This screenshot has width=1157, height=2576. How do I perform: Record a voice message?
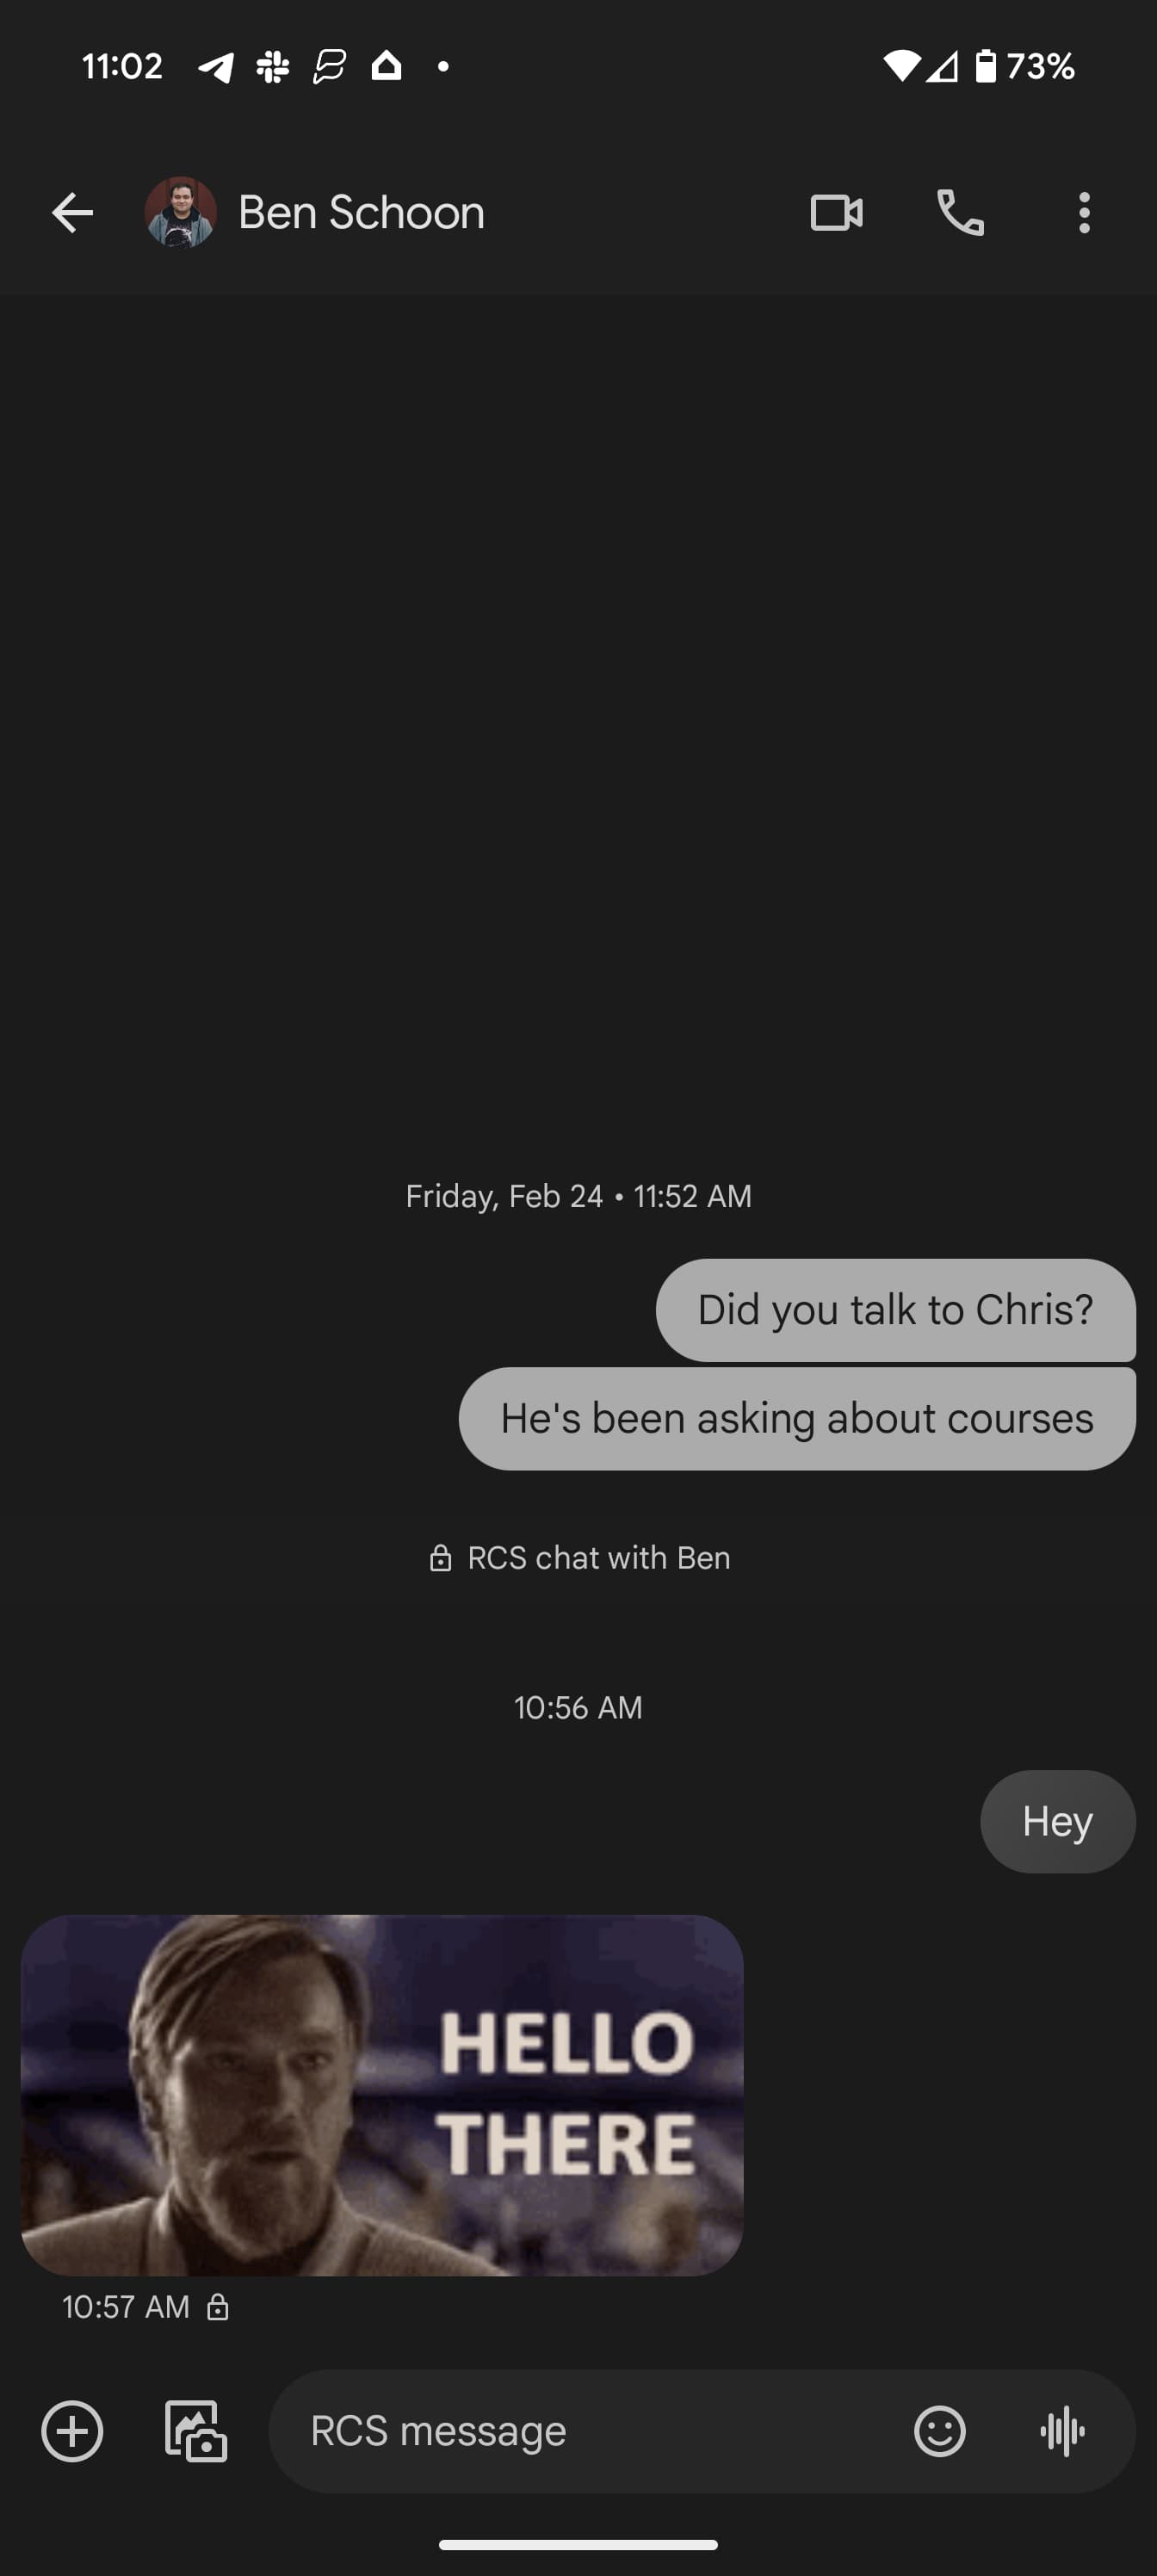1062,2430
